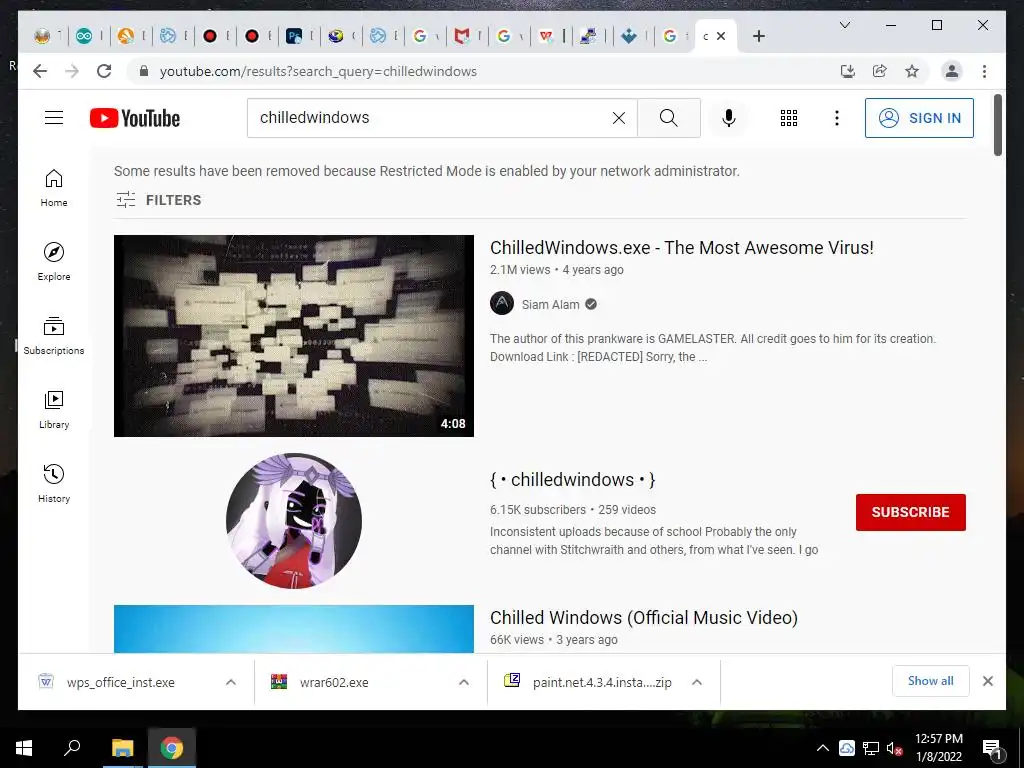The width and height of the screenshot is (1024, 768).
Task: Open the notification center icon
Action: click(x=992, y=748)
